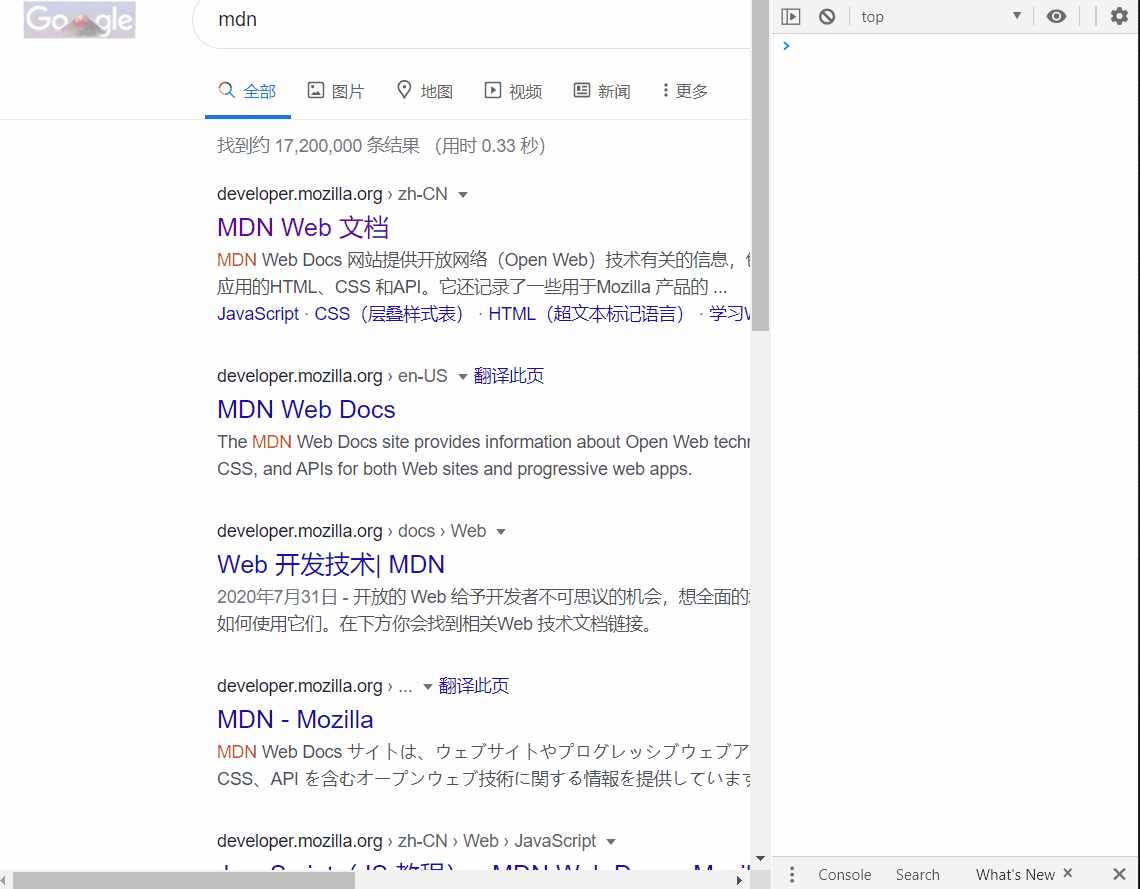The height and width of the screenshot is (889, 1140).
Task: Open the live expression eye icon
Action: (x=1056, y=17)
